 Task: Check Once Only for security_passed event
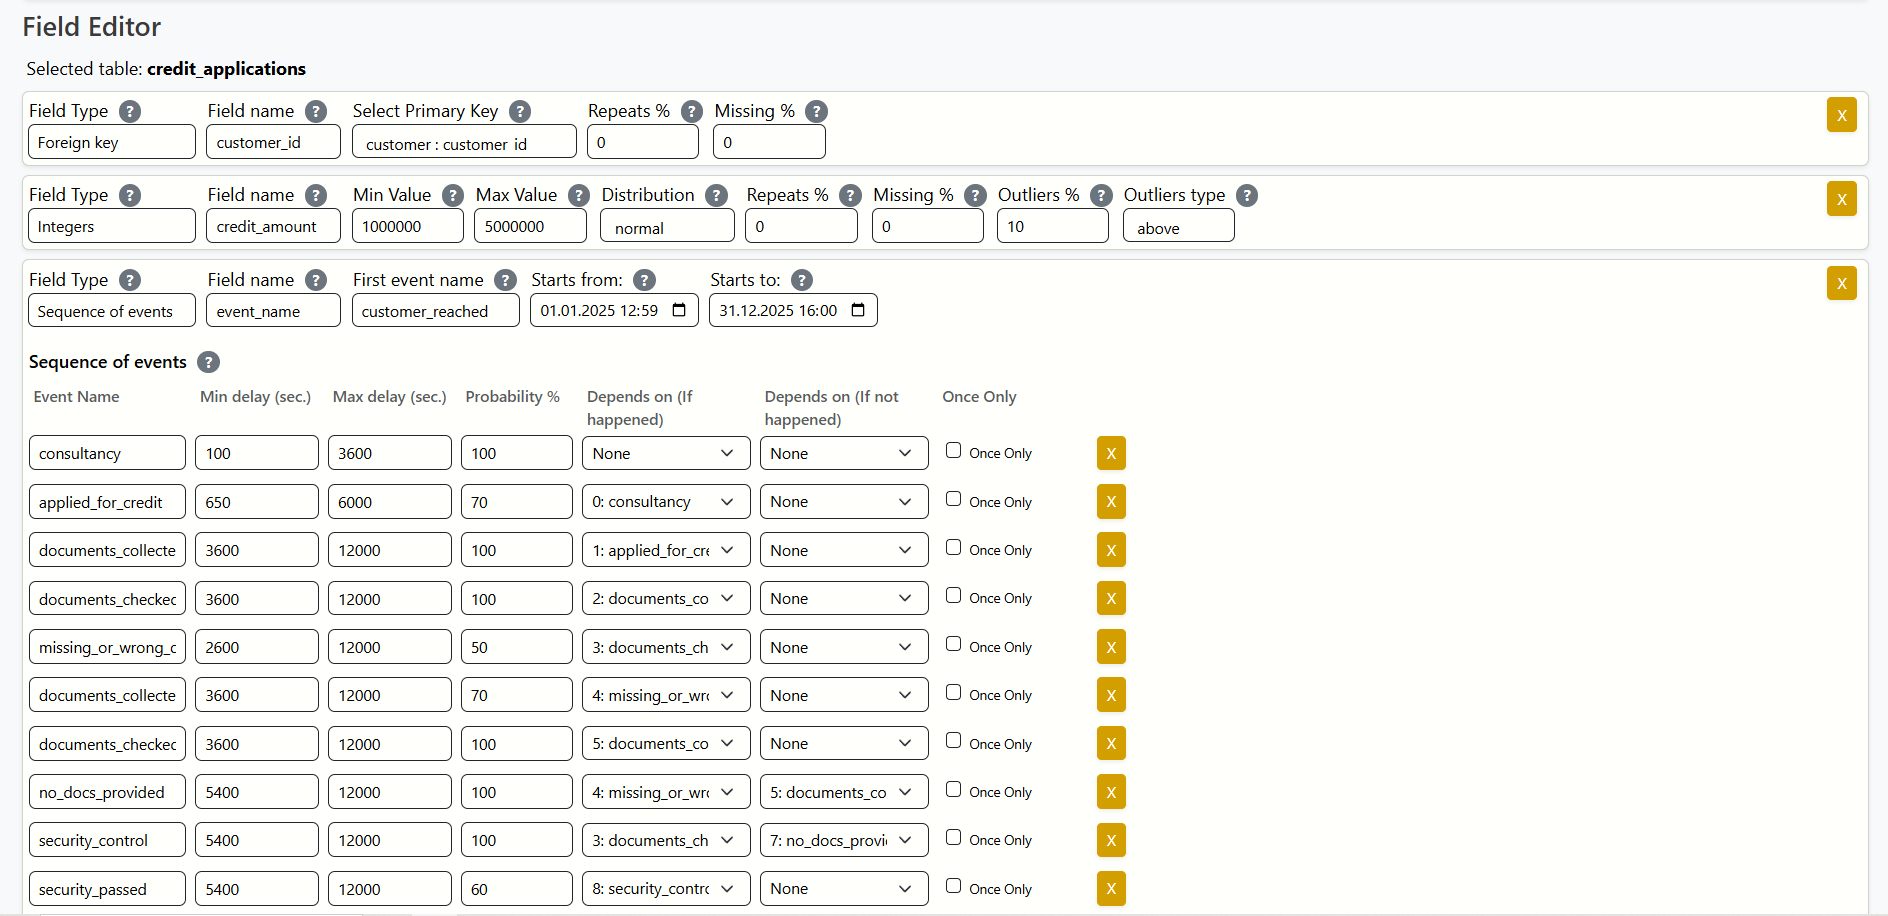pyautogui.click(x=953, y=886)
